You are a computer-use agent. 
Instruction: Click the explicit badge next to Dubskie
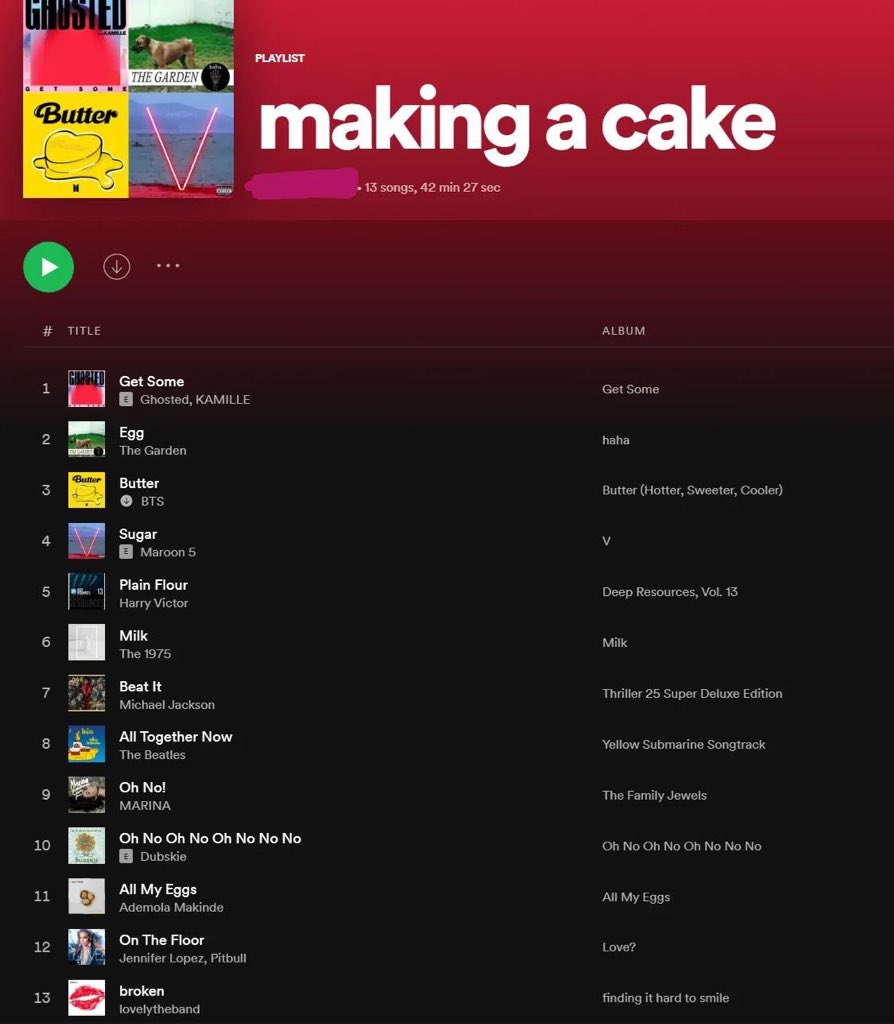pos(126,856)
